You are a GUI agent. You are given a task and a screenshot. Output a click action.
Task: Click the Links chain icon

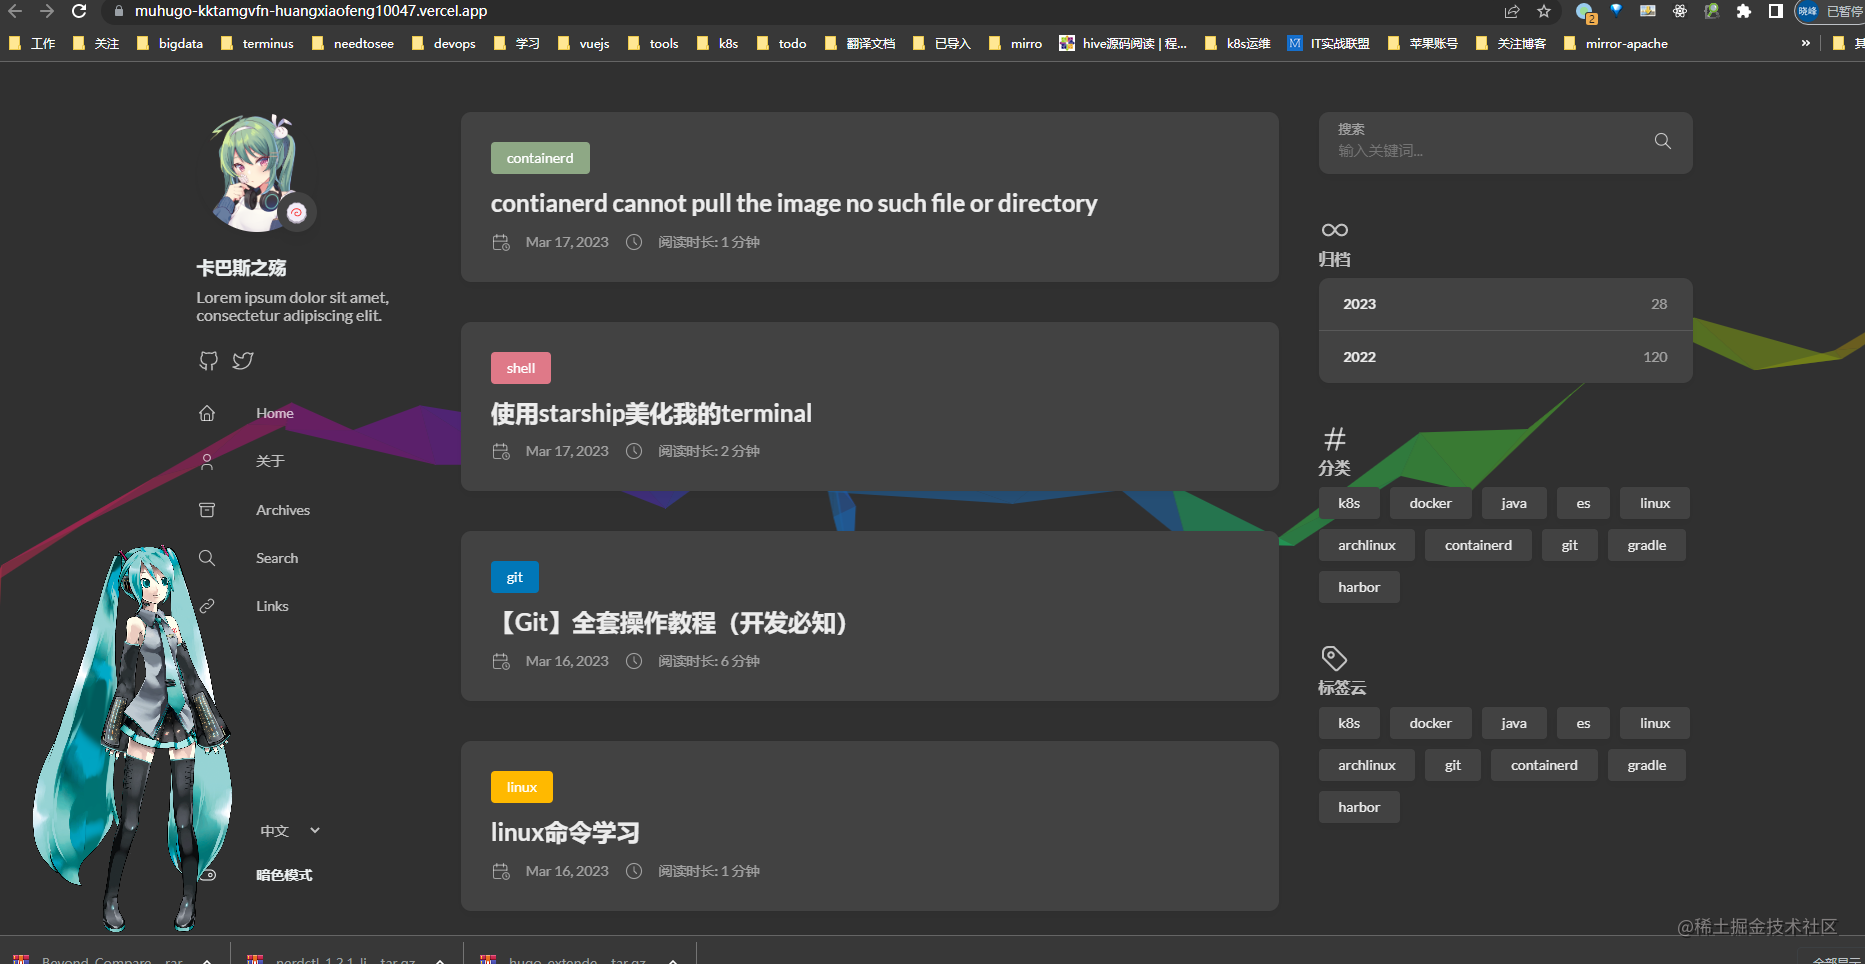point(207,605)
